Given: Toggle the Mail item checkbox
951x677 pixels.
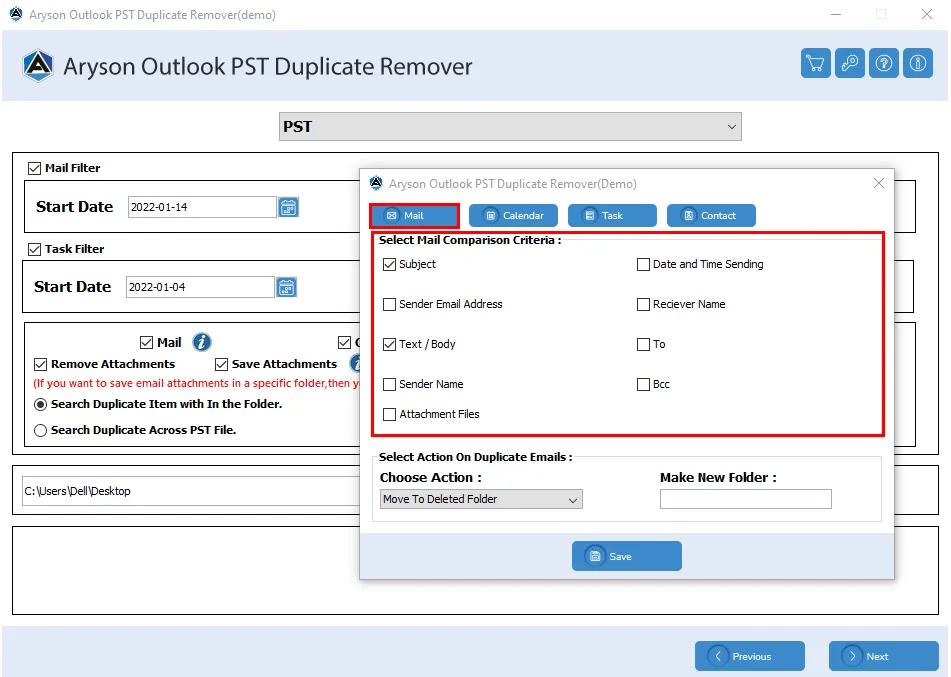Looking at the screenshot, I should (146, 343).
